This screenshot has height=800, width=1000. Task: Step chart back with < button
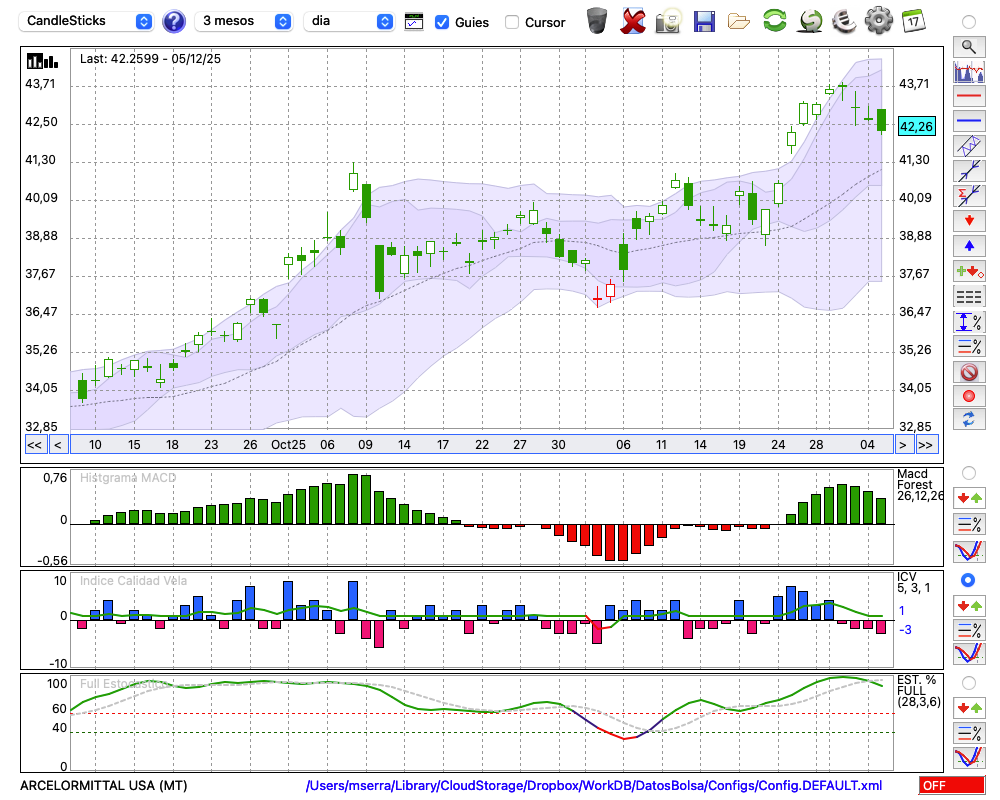click(58, 445)
